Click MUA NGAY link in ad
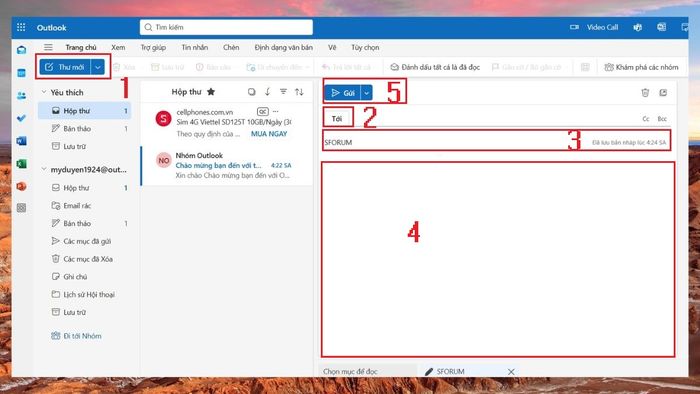The height and width of the screenshot is (394, 700). click(269, 134)
